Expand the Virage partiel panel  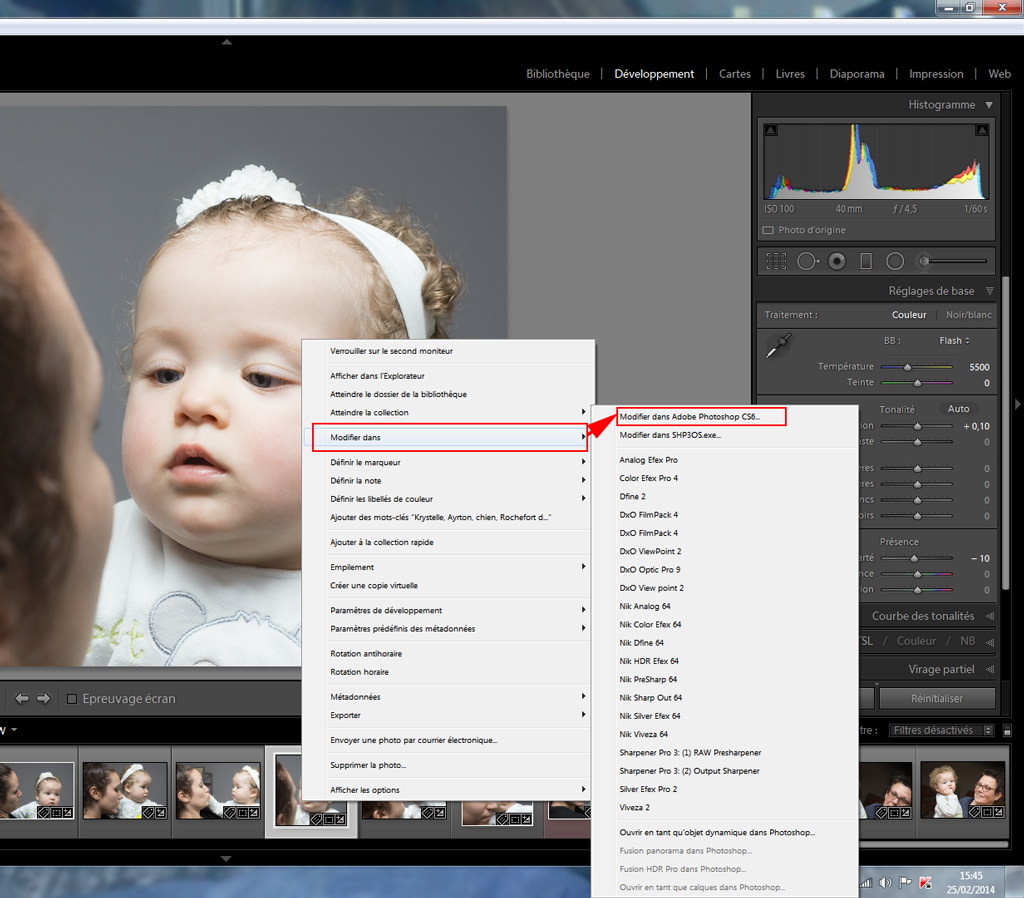click(991, 669)
